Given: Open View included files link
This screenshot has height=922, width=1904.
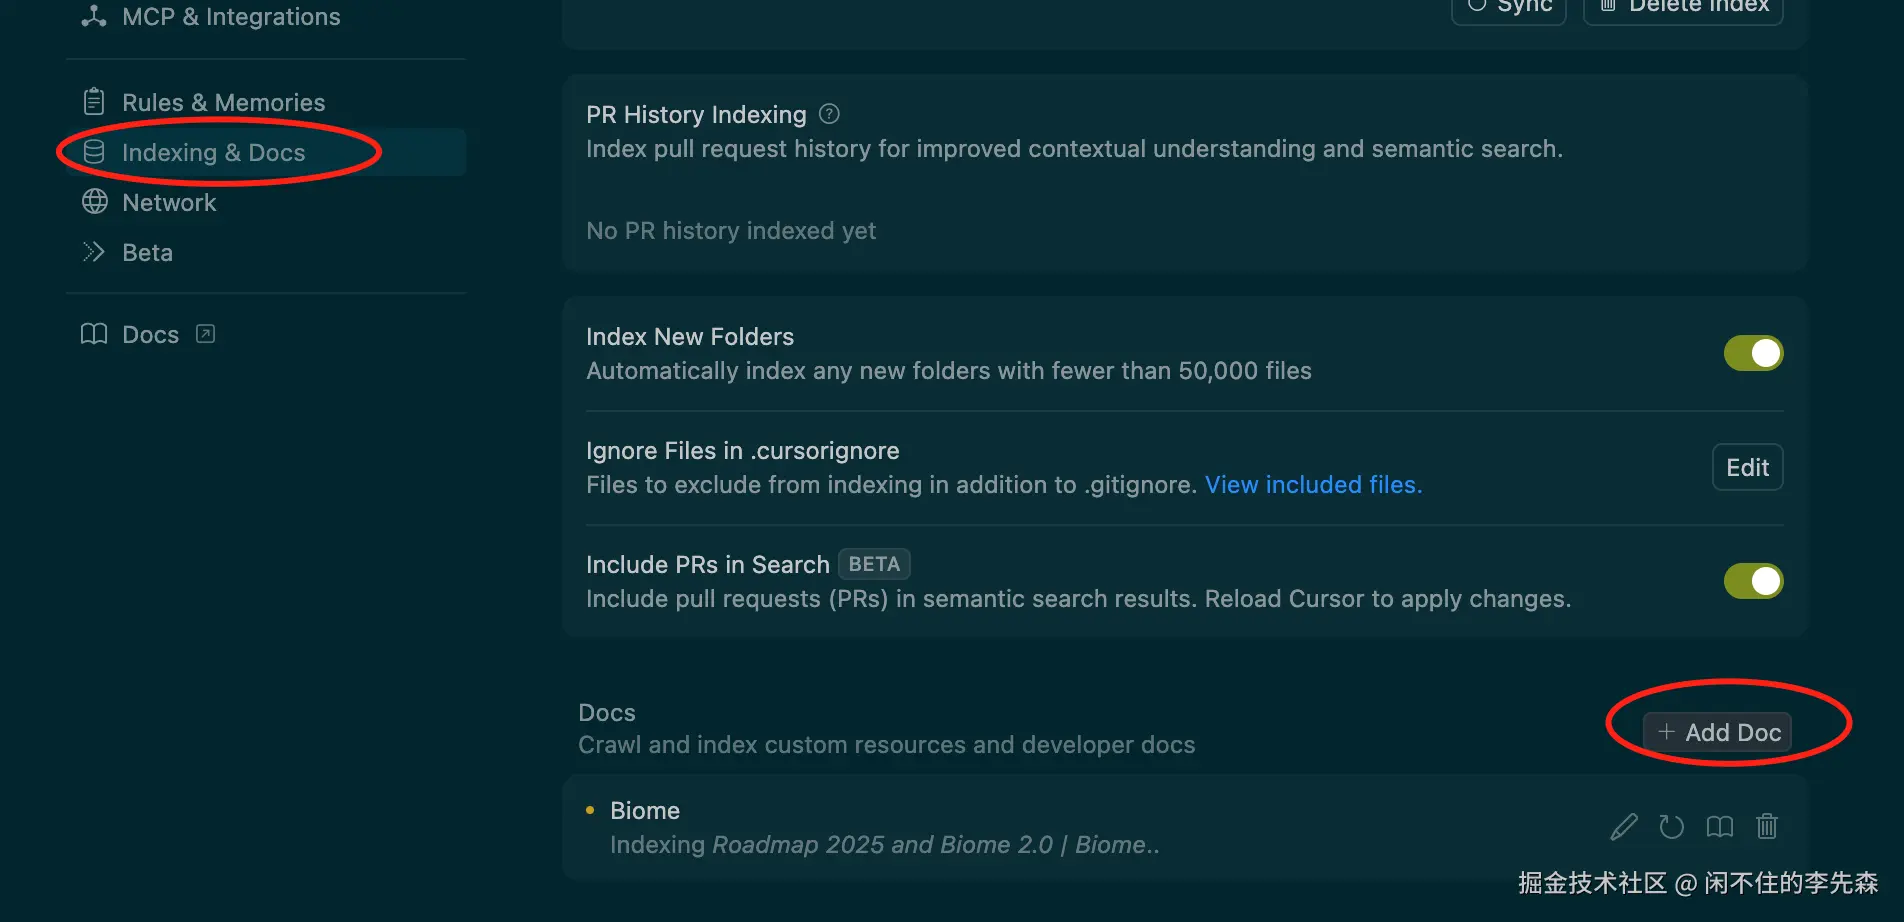Looking at the screenshot, I should (1313, 485).
